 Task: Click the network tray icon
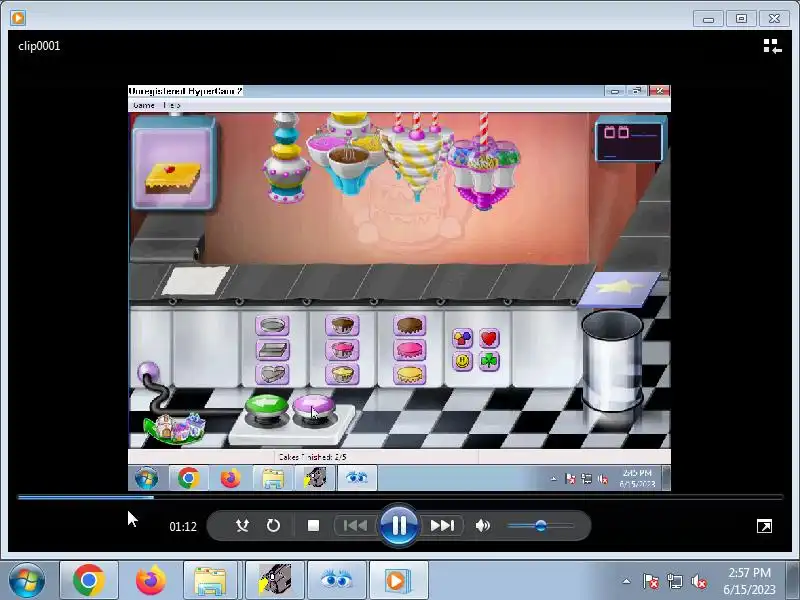point(674,581)
